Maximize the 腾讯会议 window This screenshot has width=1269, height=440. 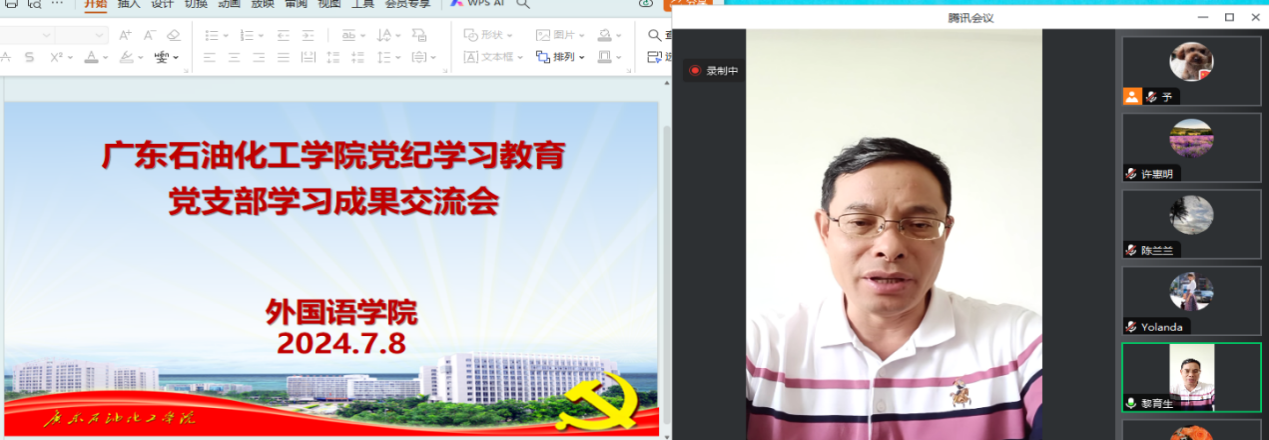pyautogui.click(x=1229, y=17)
